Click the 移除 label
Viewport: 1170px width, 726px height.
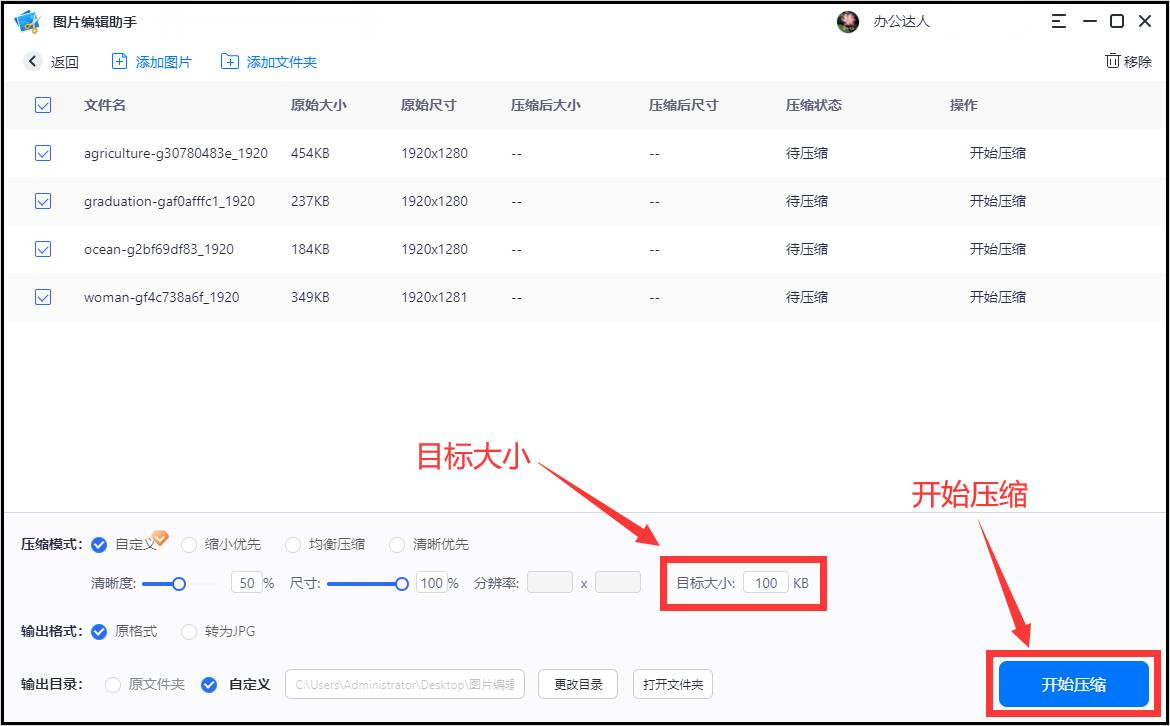coord(1138,62)
